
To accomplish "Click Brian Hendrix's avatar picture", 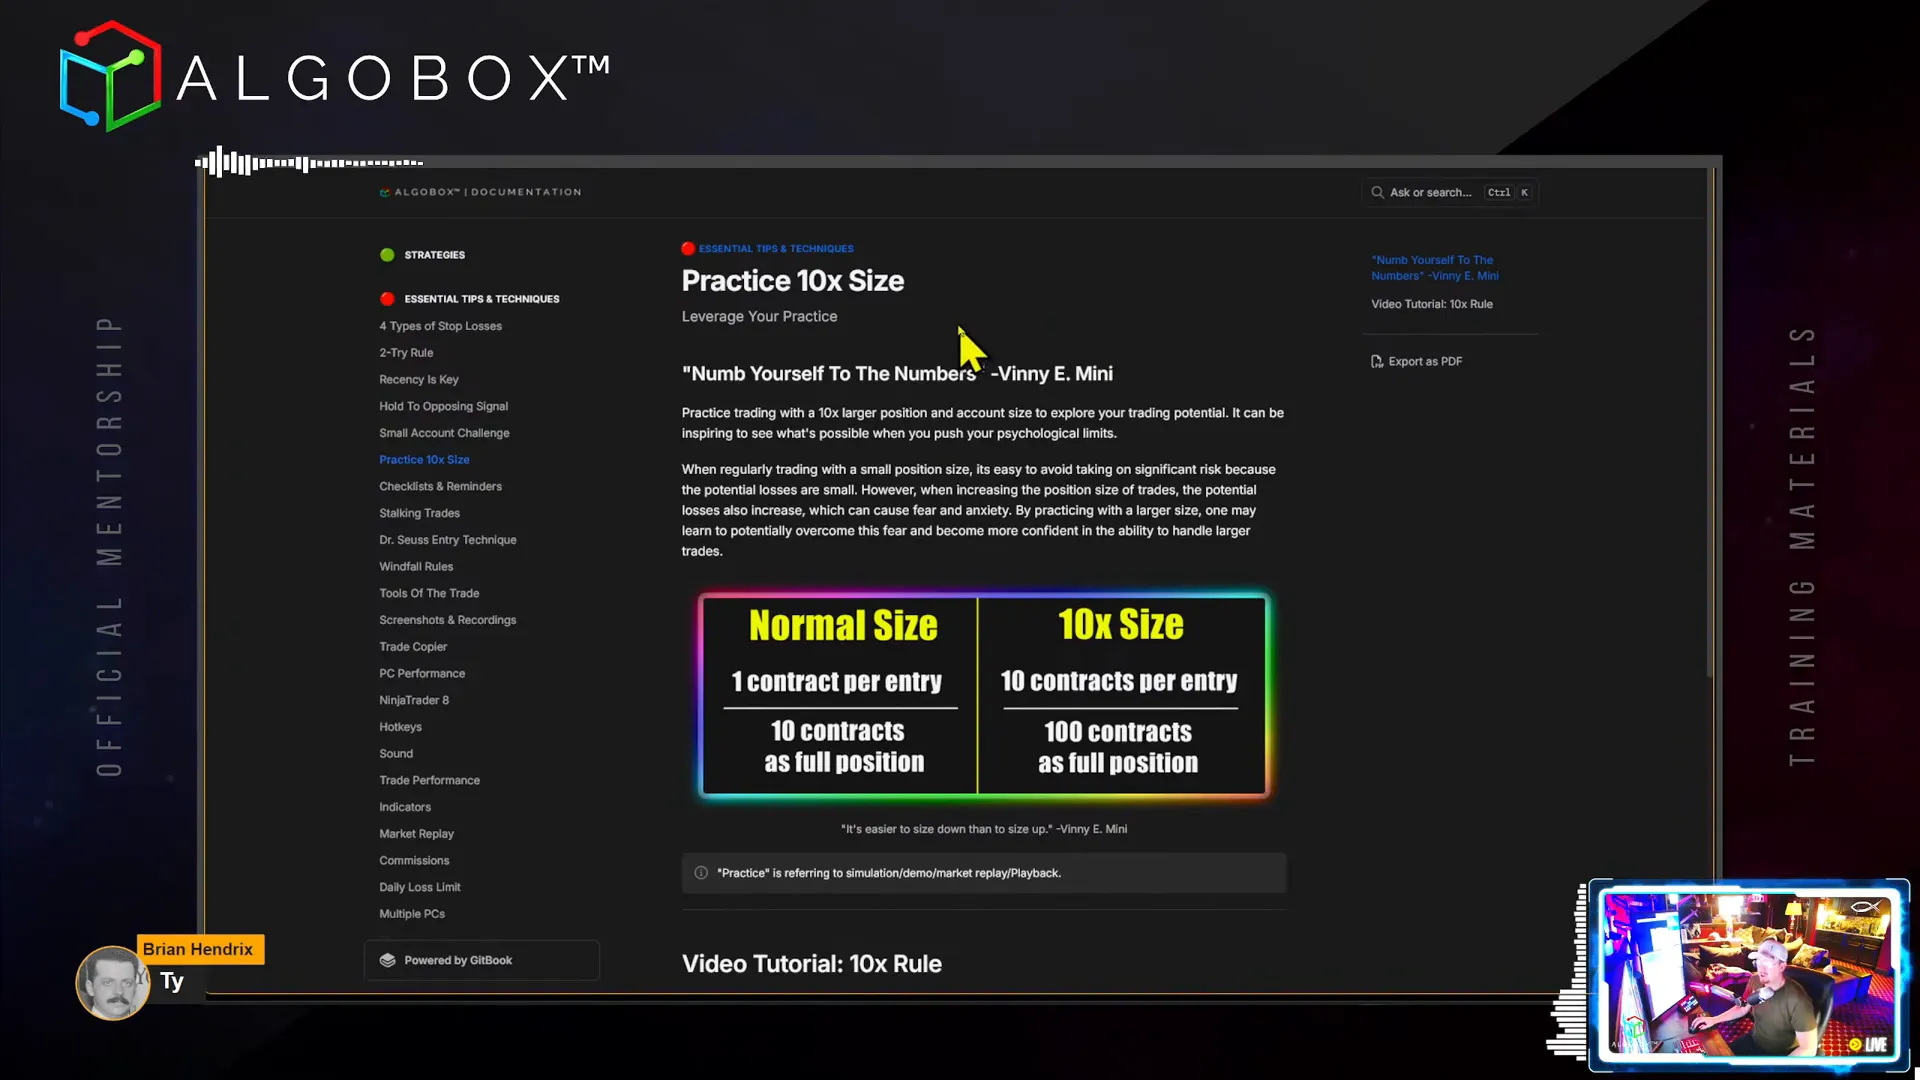I will [x=112, y=983].
